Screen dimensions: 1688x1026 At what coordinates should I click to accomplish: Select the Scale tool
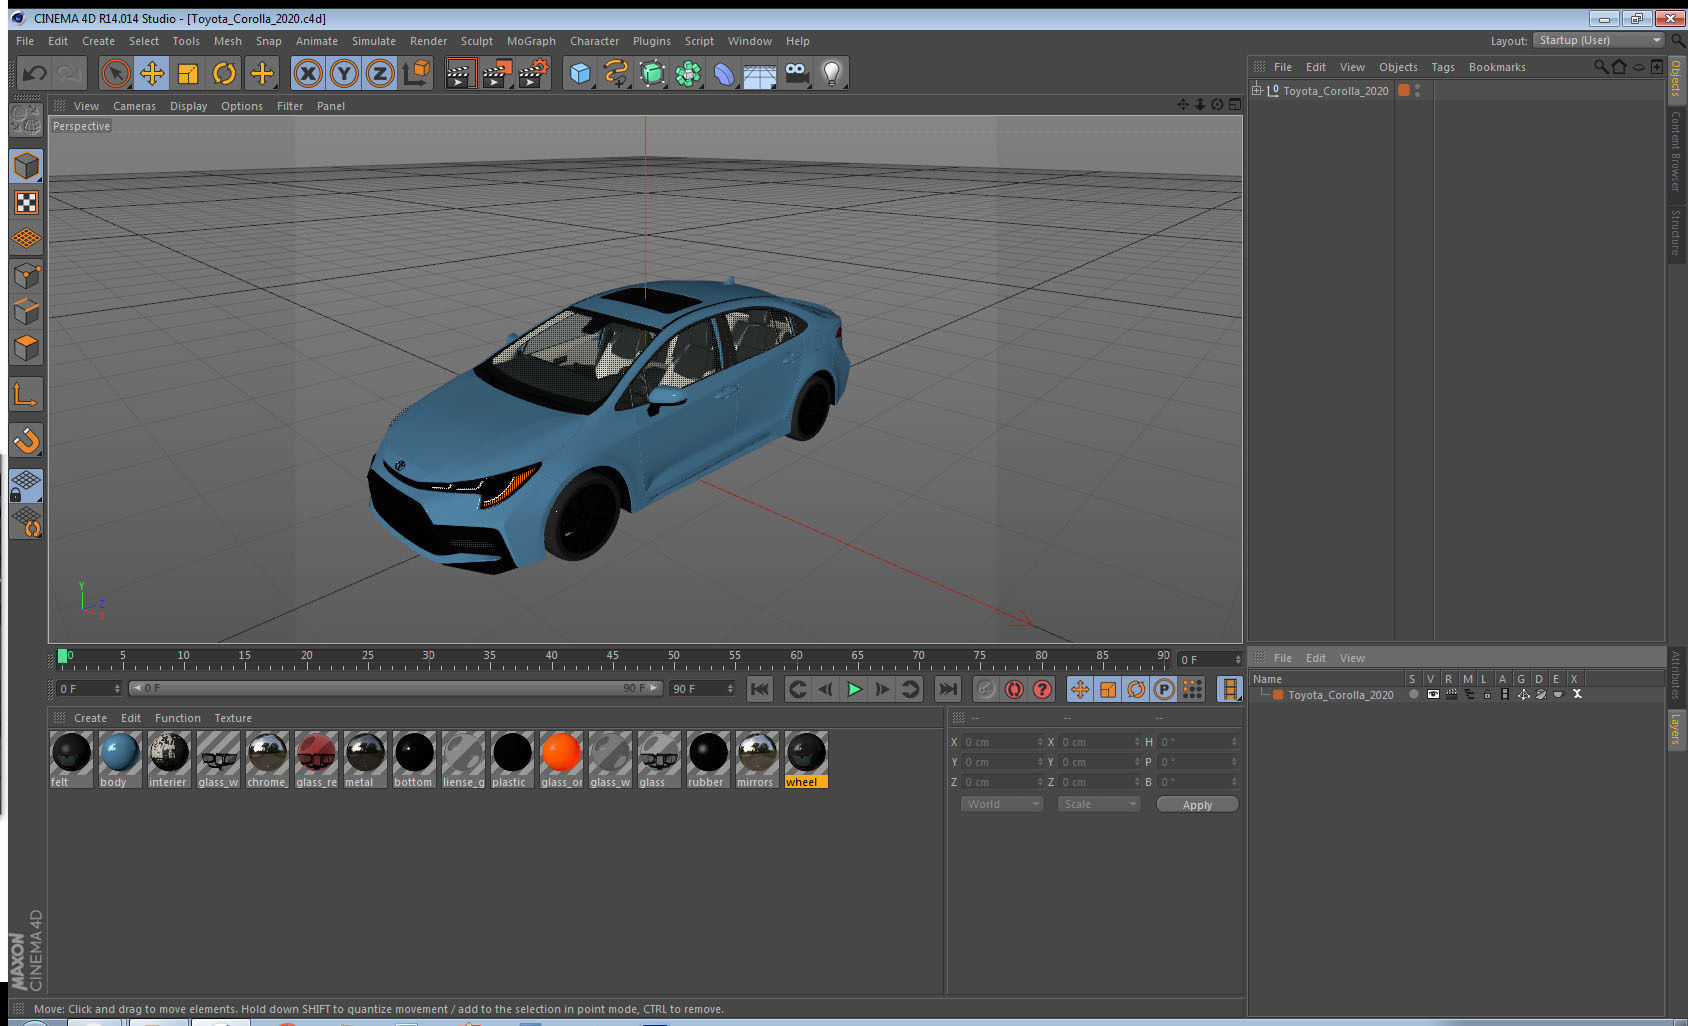188,73
